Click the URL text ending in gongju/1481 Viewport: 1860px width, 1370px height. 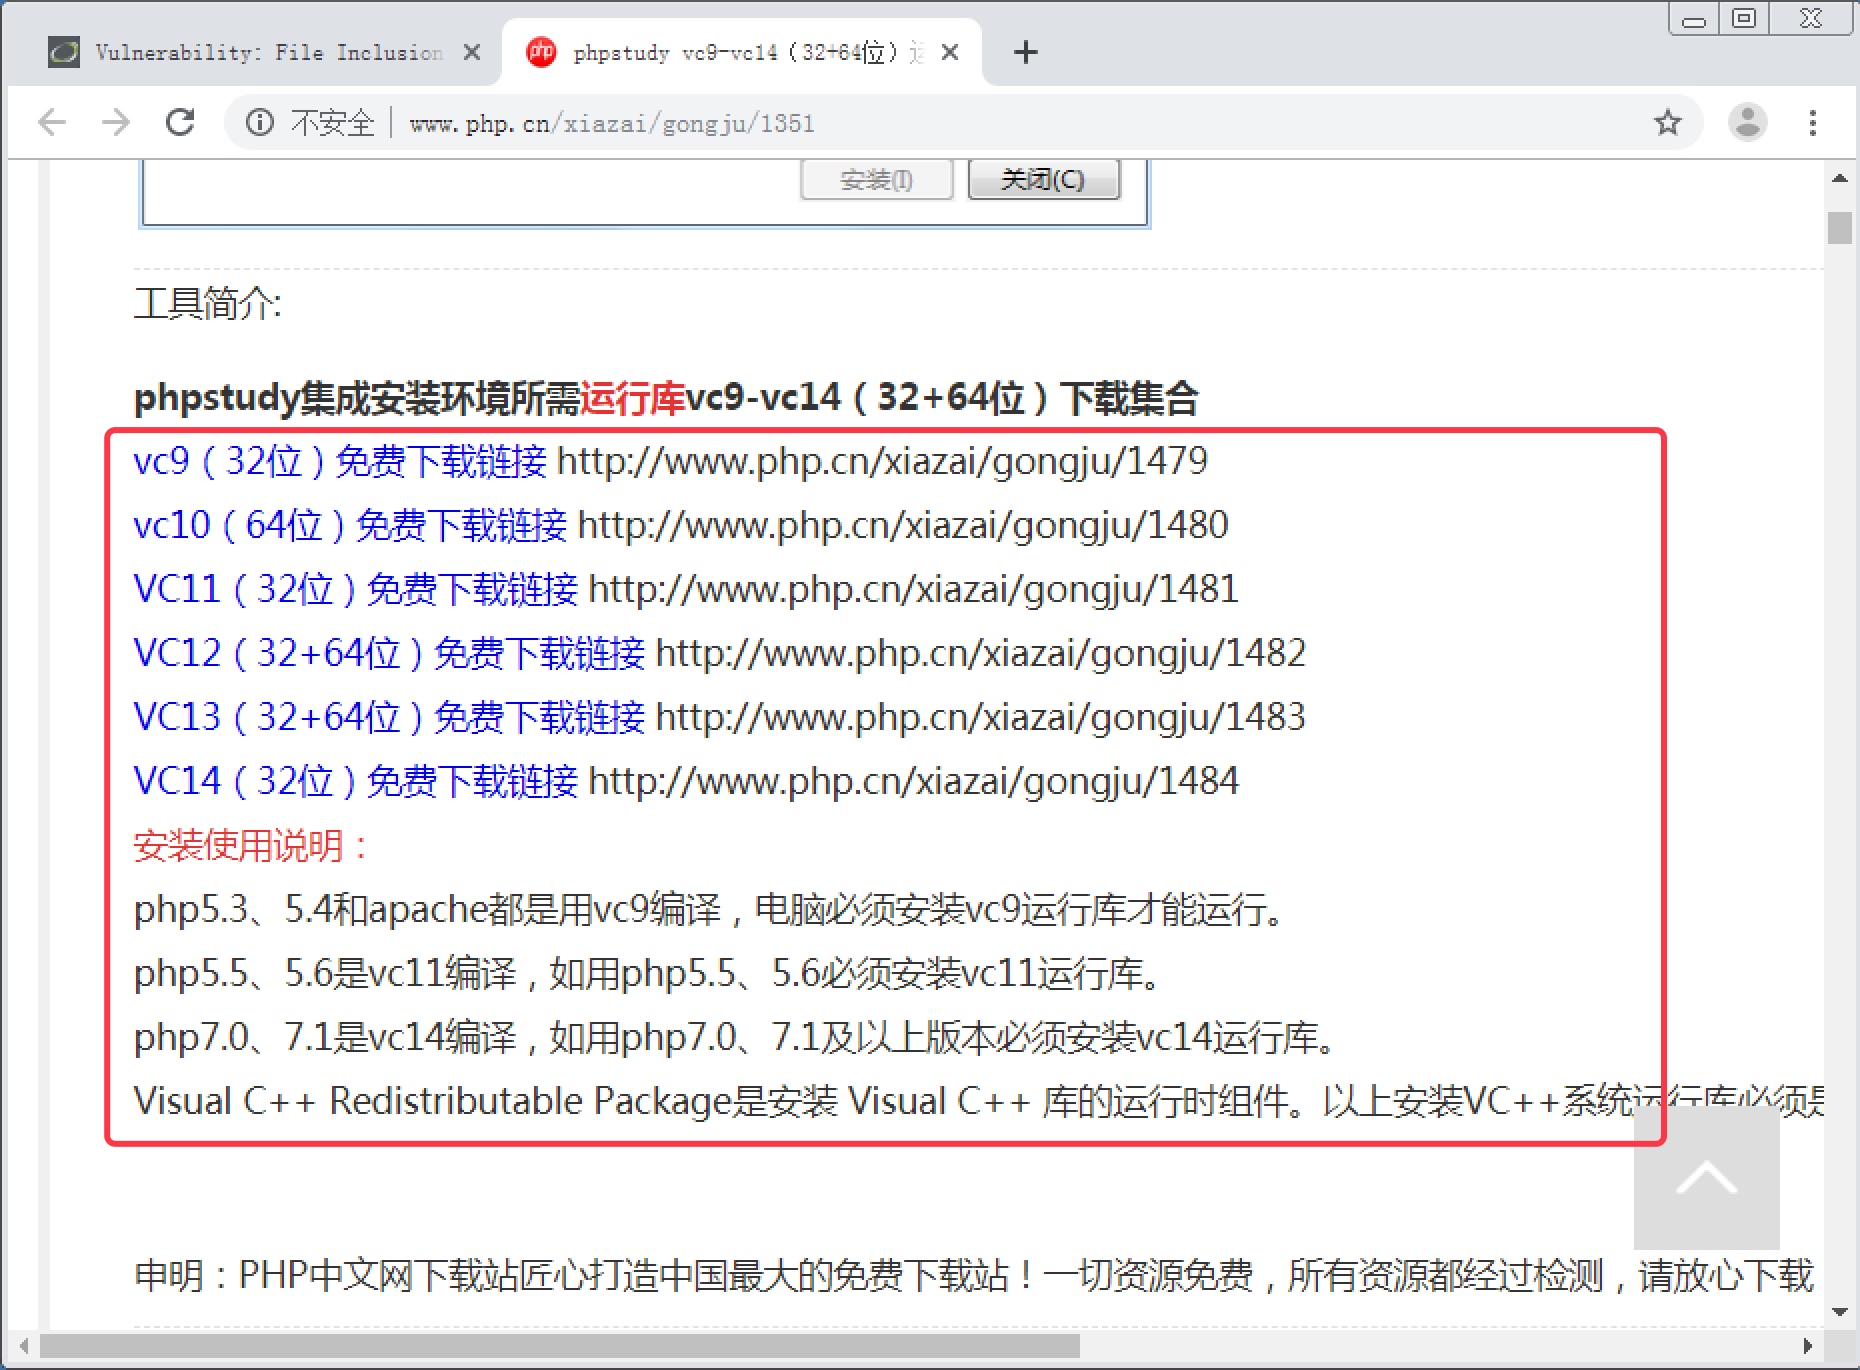pos(914,589)
